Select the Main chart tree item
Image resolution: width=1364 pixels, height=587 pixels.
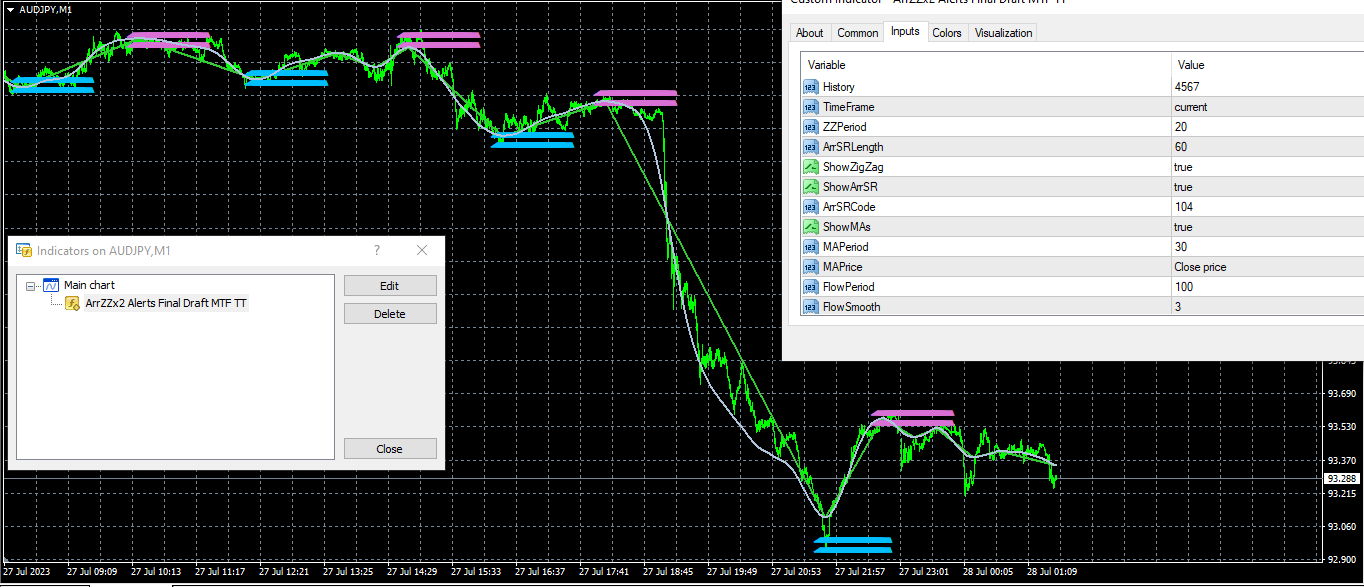89,286
